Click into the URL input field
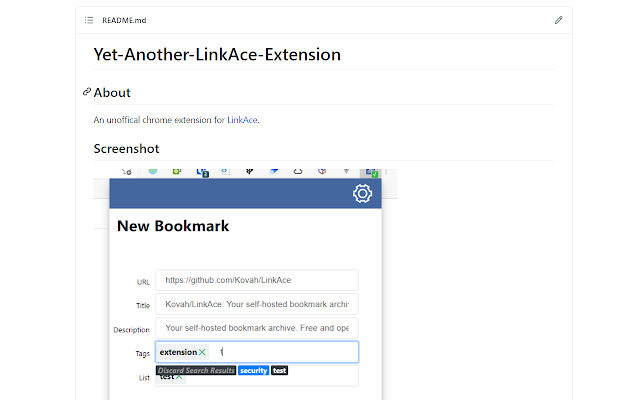640x400 pixels. coord(257,281)
